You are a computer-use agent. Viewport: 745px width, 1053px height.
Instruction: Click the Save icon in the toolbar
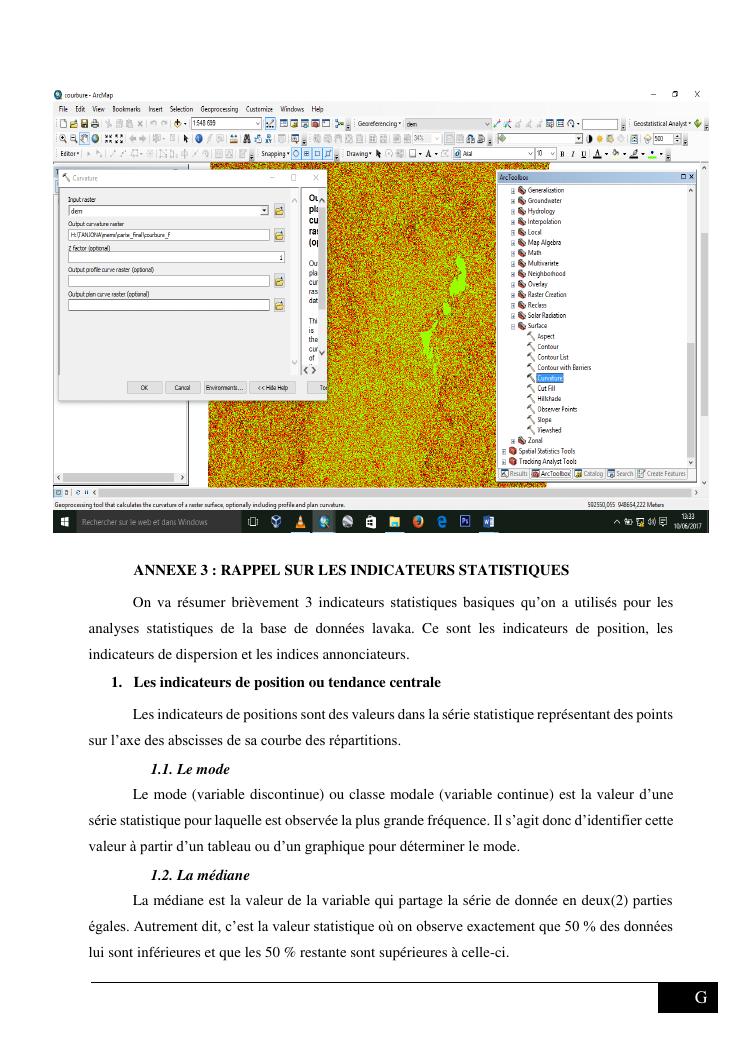coord(84,123)
